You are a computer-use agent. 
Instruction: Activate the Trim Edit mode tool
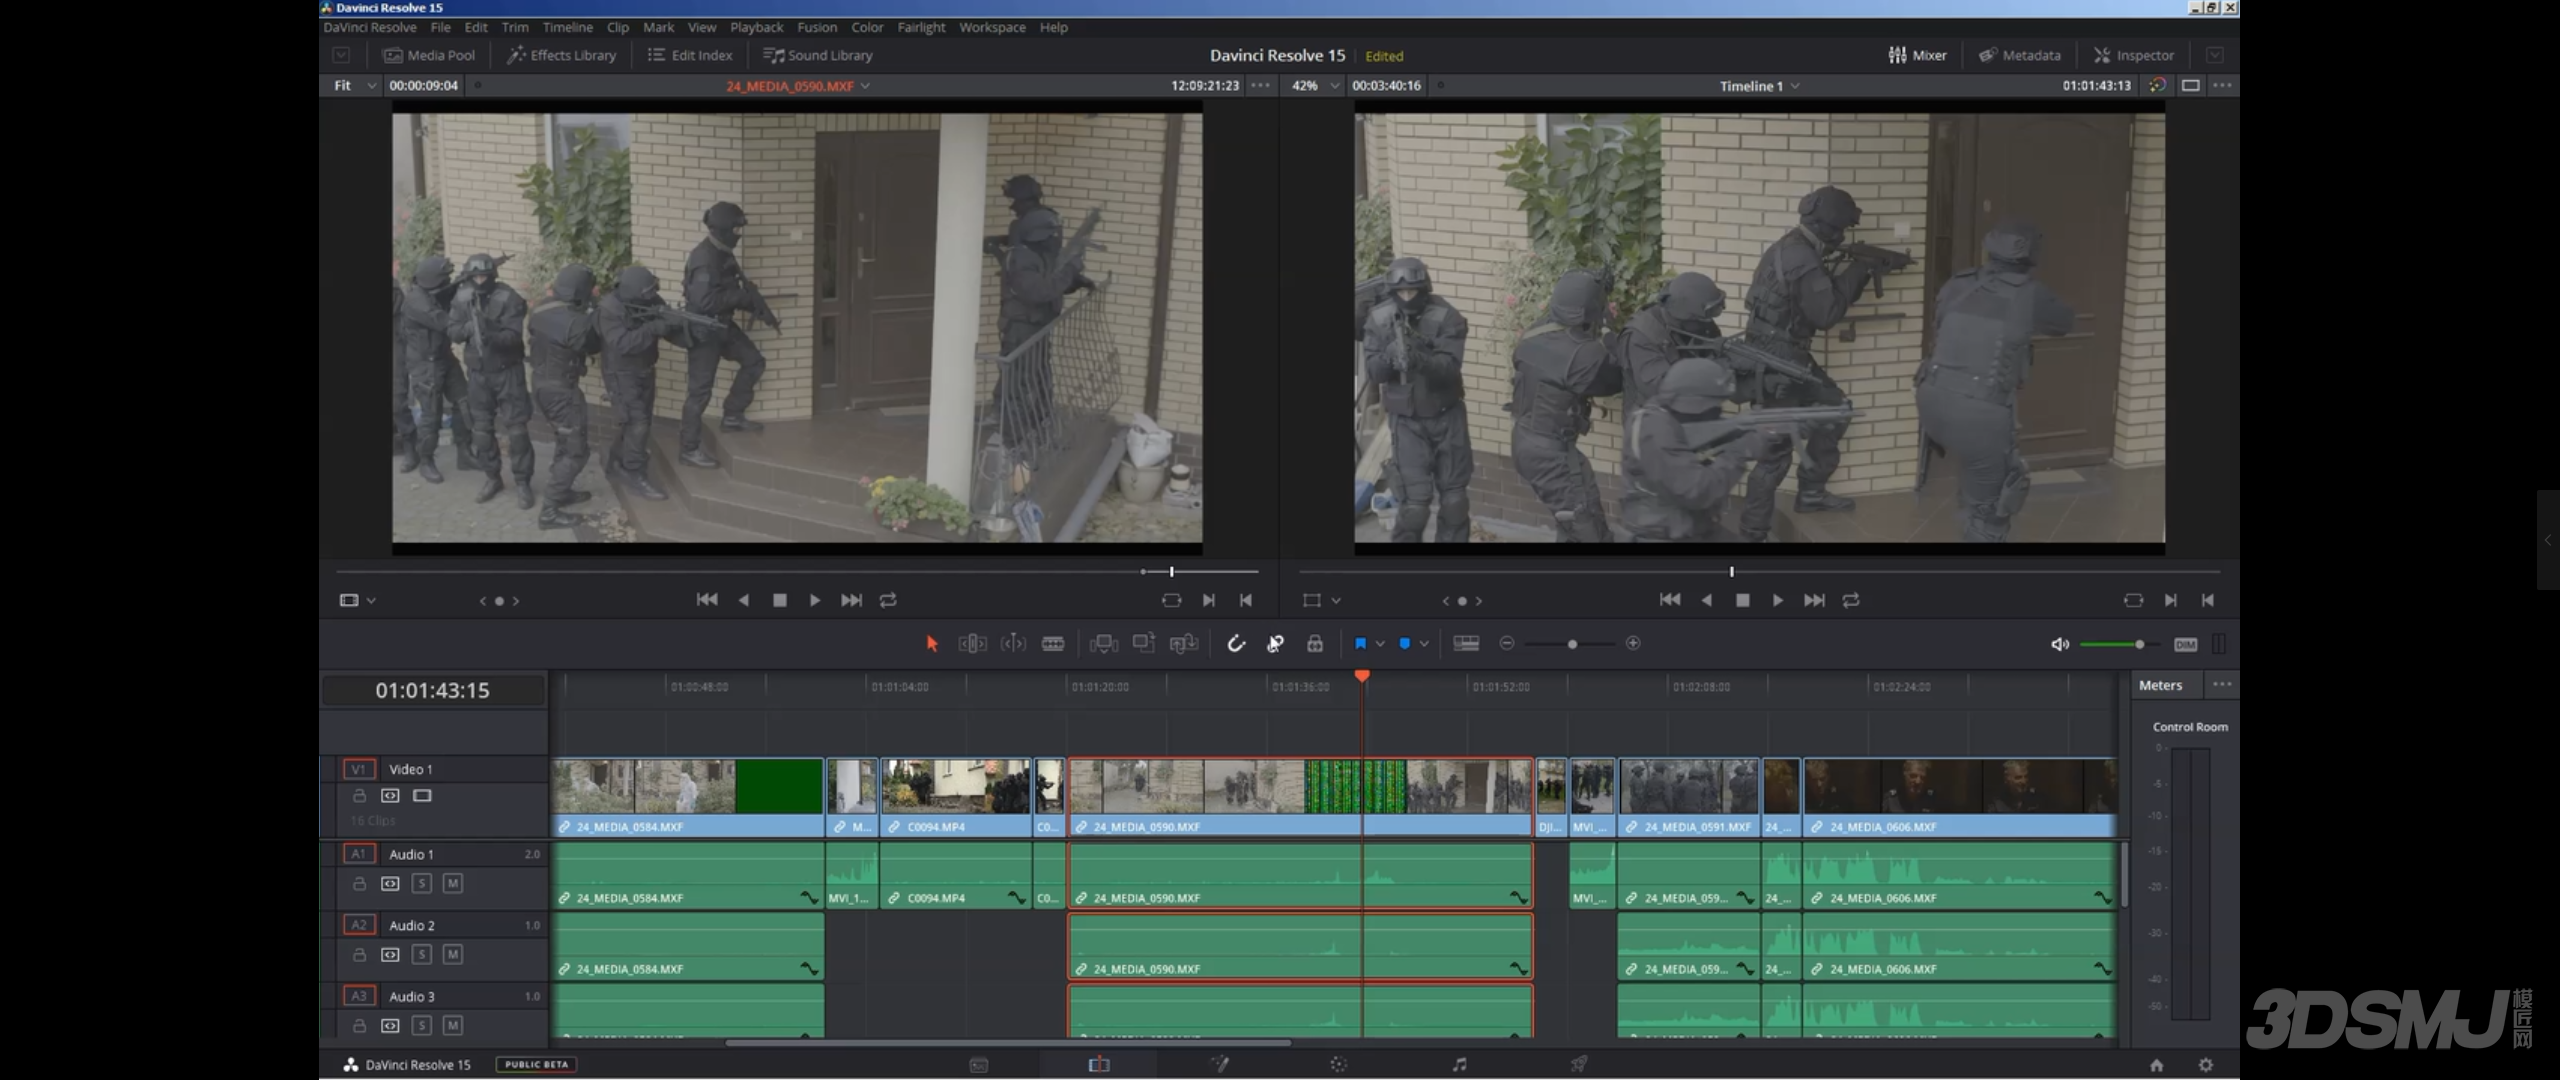click(x=972, y=644)
